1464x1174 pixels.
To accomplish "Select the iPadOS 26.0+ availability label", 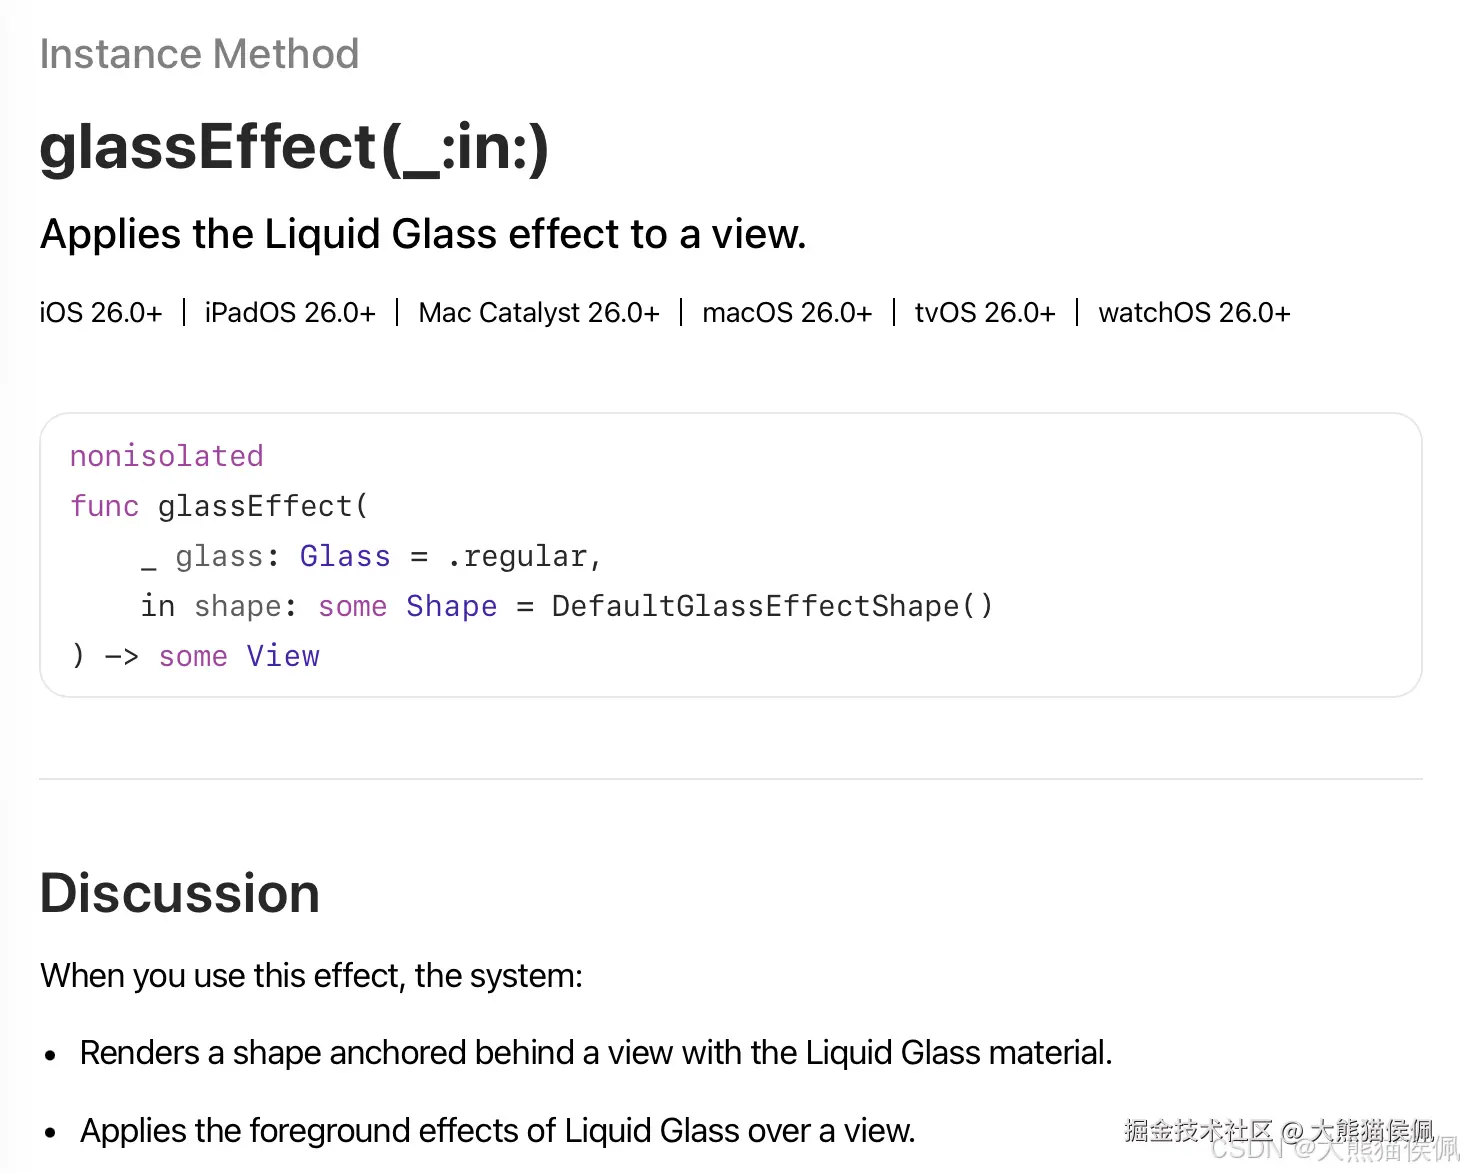I will (290, 313).
